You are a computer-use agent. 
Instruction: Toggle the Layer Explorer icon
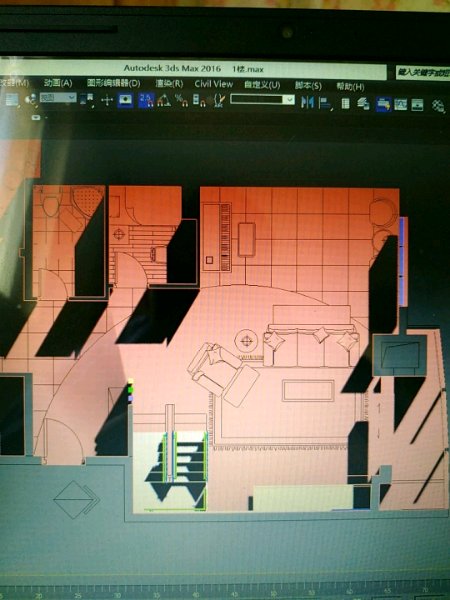364,104
